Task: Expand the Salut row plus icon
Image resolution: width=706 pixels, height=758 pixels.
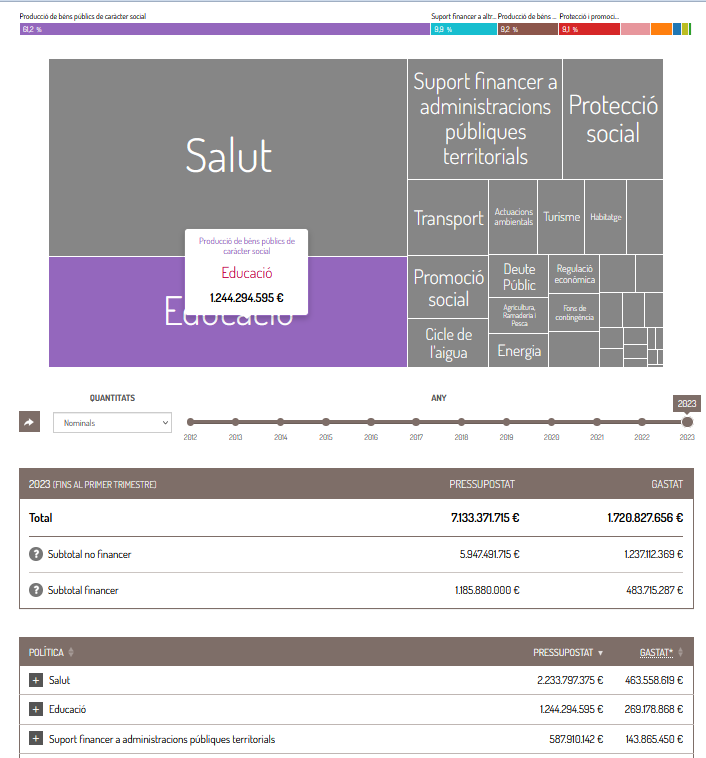Action: point(36,680)
